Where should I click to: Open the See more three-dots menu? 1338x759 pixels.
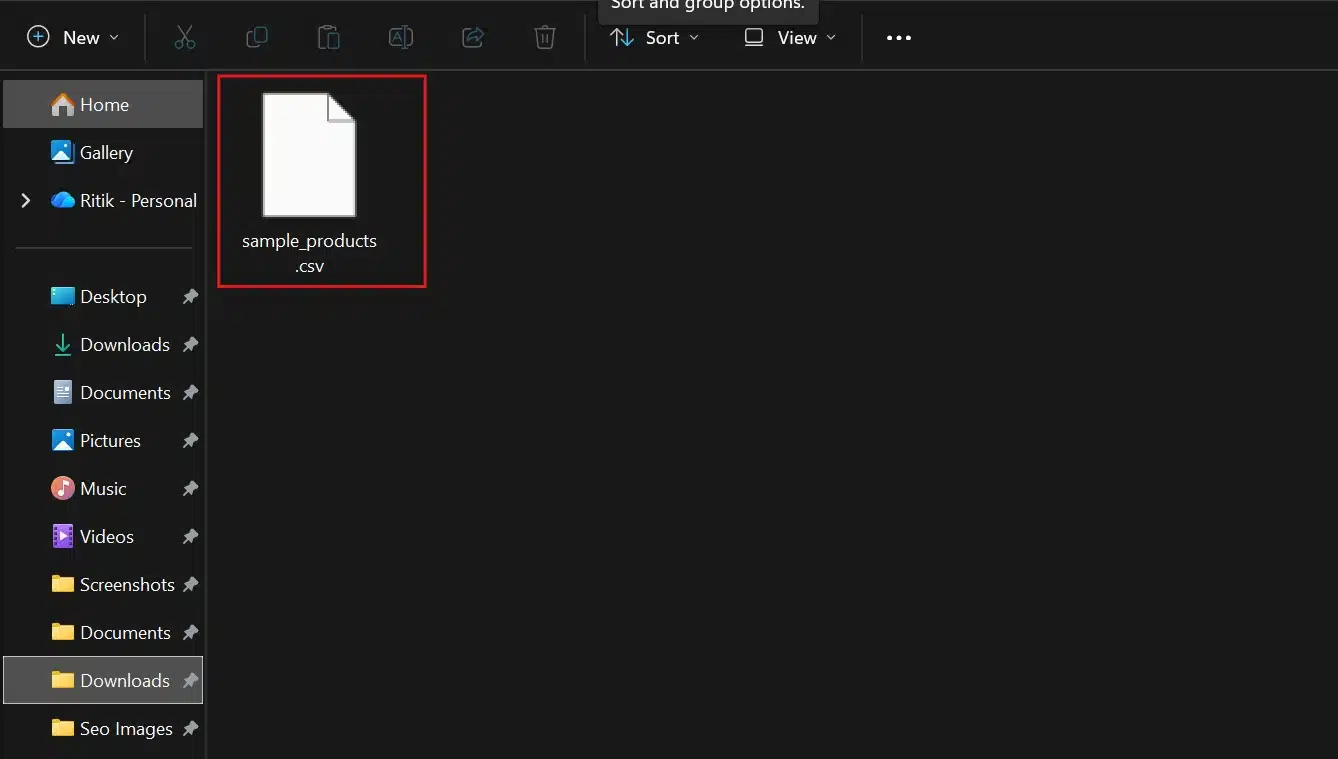(899, 38)
